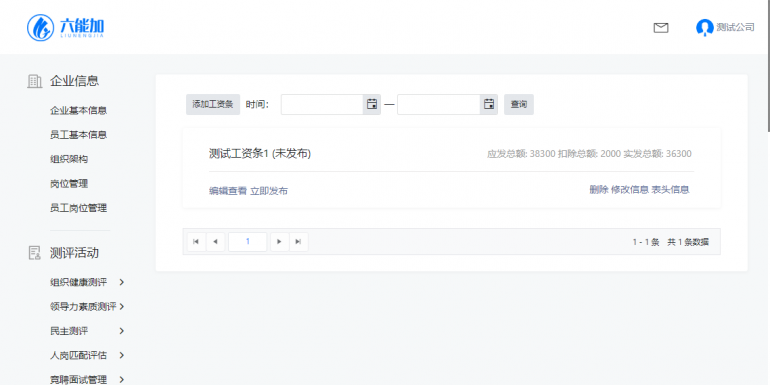Viewport: 770px width, 385px height.
Task: Open the end date calendar picker
Action: point(489,104)
